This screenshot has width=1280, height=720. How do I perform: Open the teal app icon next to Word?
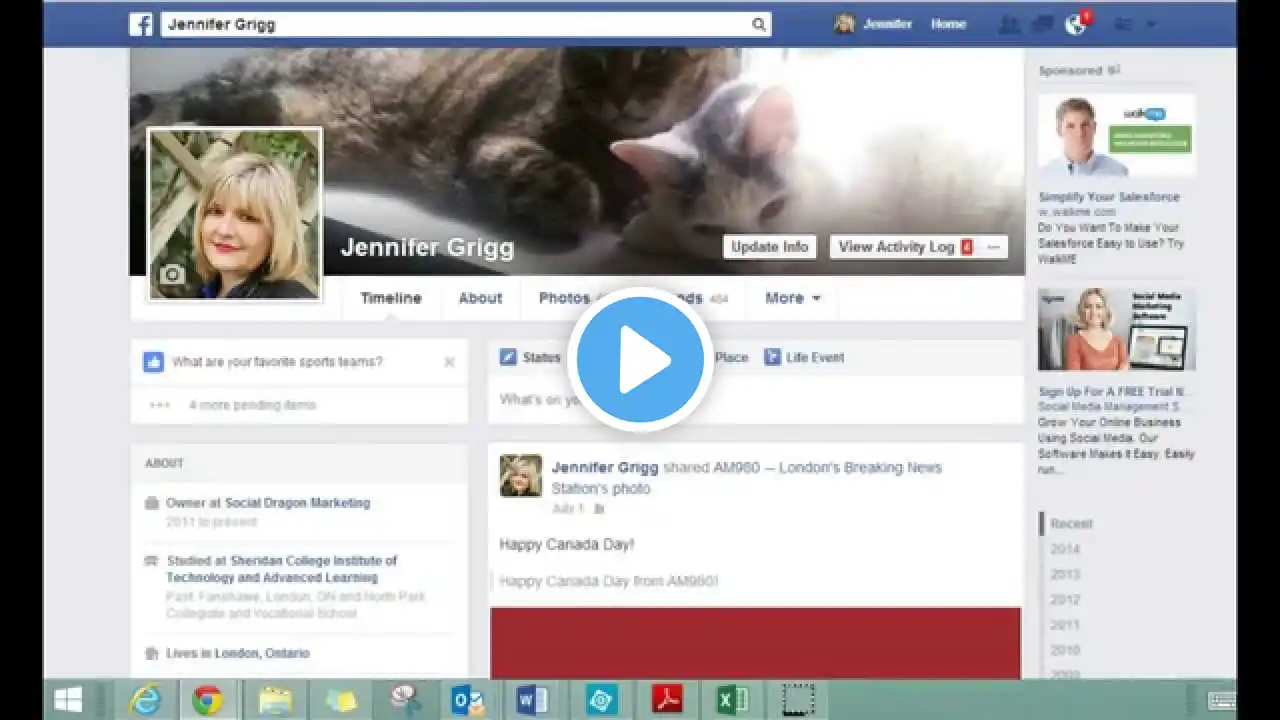tap(601, 700)
